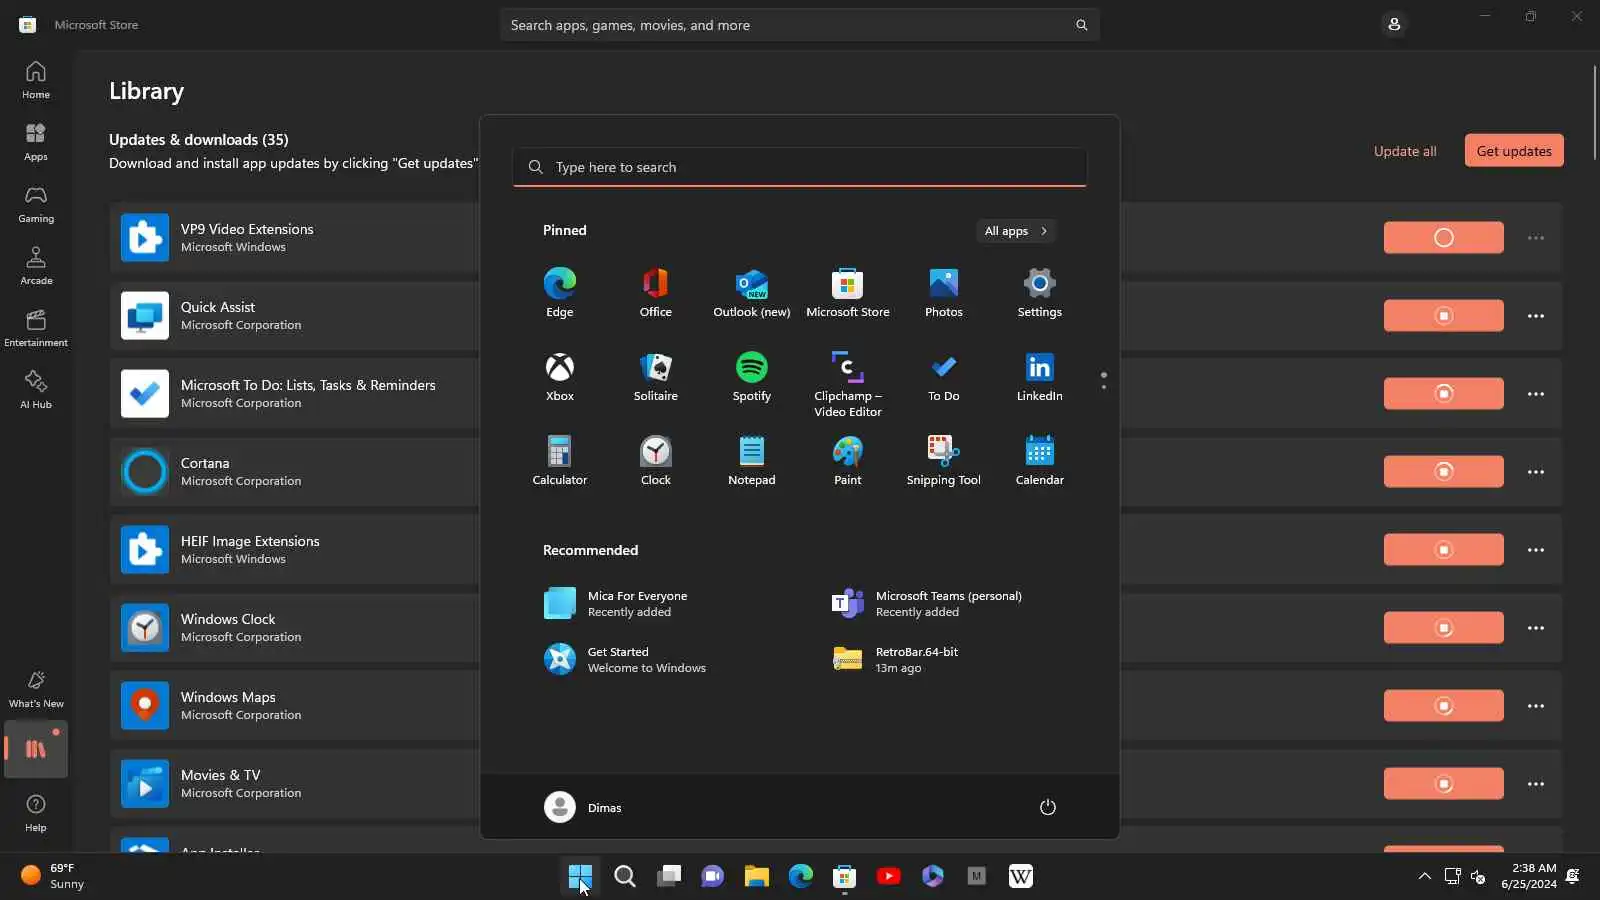Open Task View from the taskbar
Screen dimensions: 1600x900
click(669, 877)
